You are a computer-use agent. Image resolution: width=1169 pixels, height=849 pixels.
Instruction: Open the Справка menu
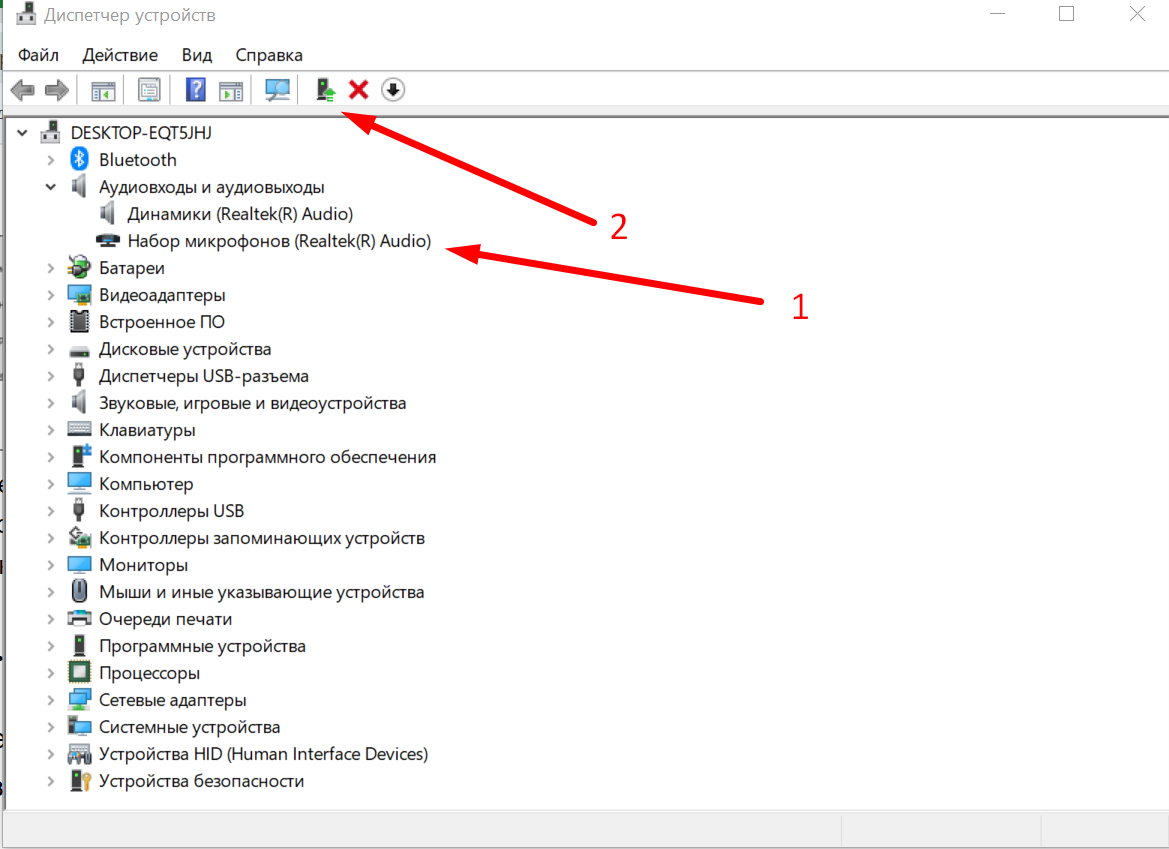pos(269,55)
